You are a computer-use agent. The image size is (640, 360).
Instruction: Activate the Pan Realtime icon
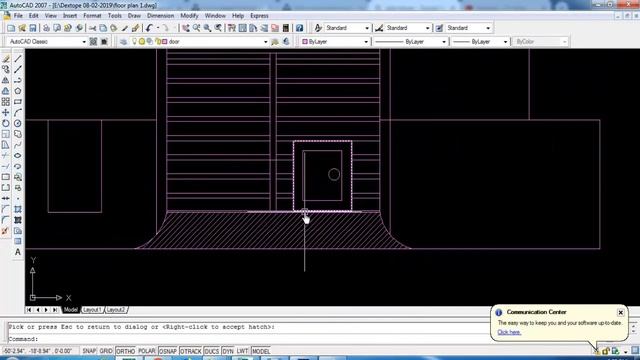(x=186, y=28)
